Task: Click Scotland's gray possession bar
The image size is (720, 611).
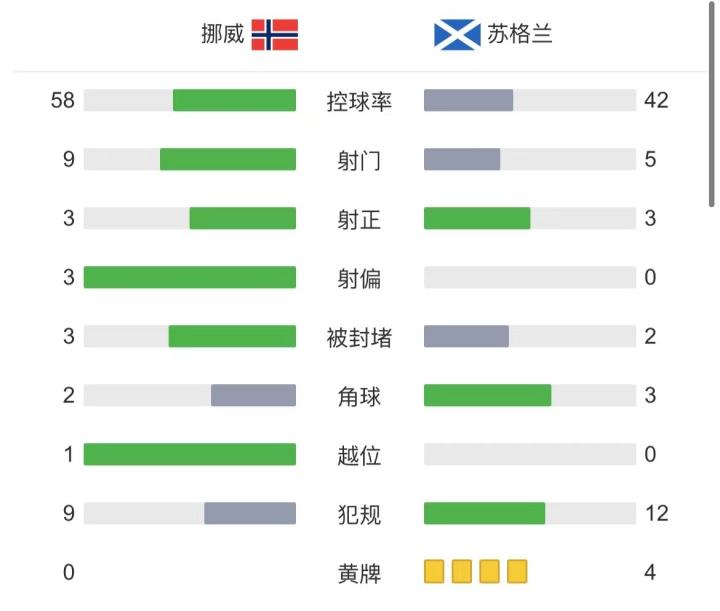Action: coord(468,101)
